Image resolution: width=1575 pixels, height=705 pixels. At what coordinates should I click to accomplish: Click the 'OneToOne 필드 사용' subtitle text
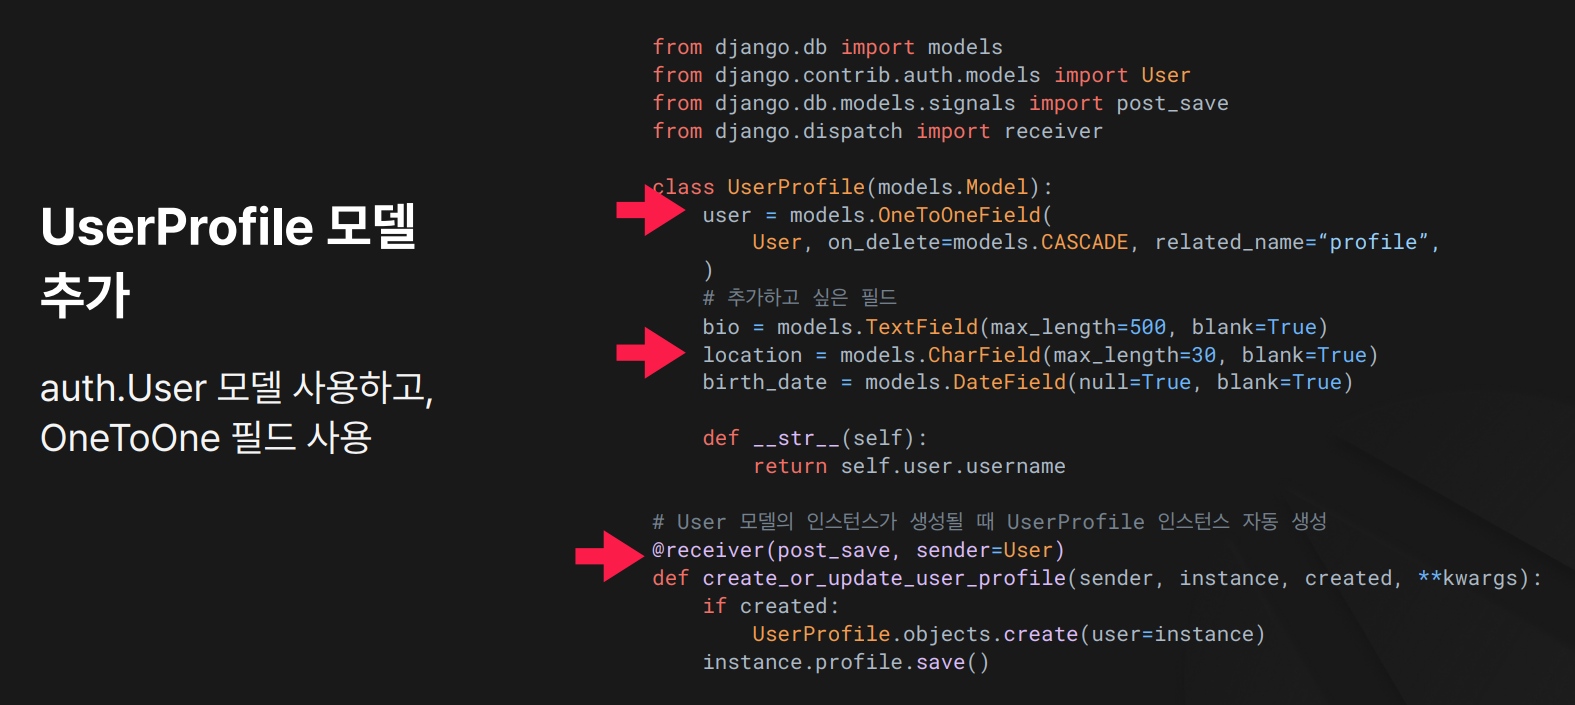click(x=206, y=438)
